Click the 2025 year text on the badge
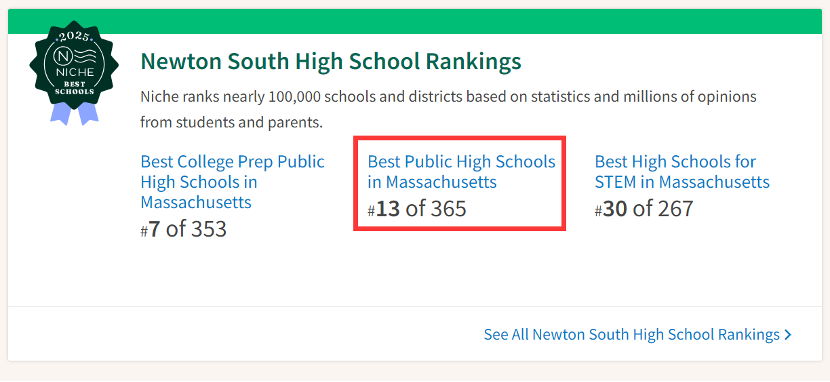Viewport: 830px width, 382px height. [73, 38]
